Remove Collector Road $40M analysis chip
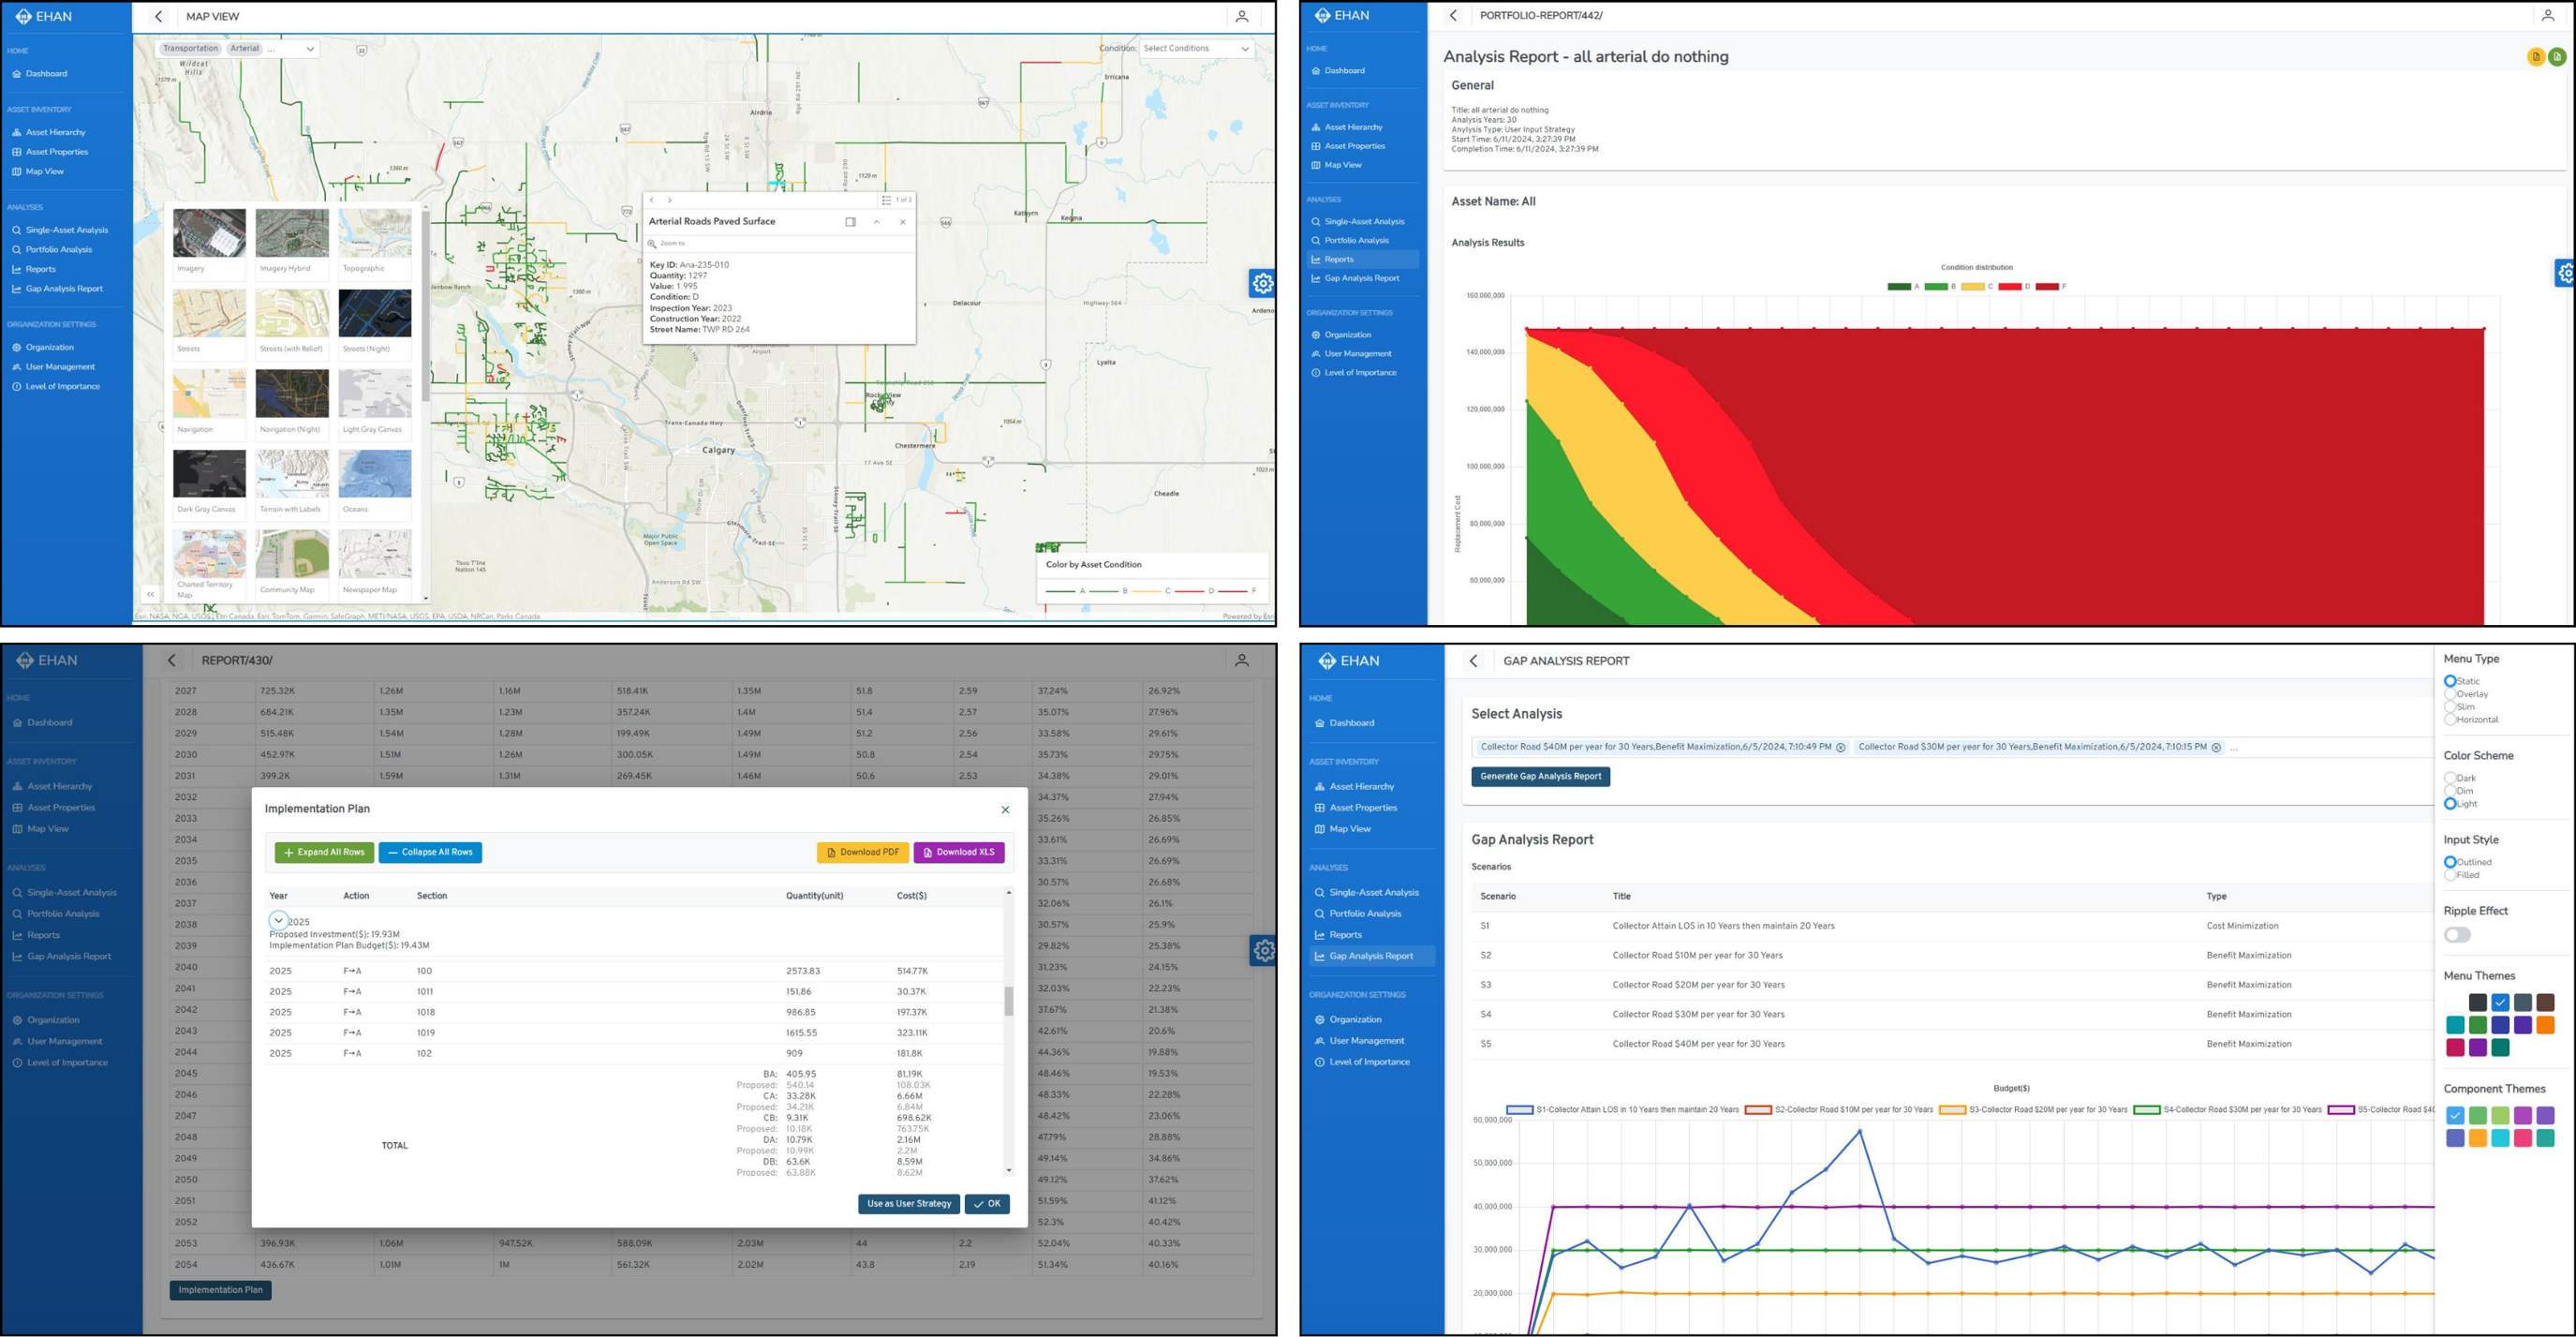The height and width of the screenshot is (1337, 2576). coord(1840,748)
